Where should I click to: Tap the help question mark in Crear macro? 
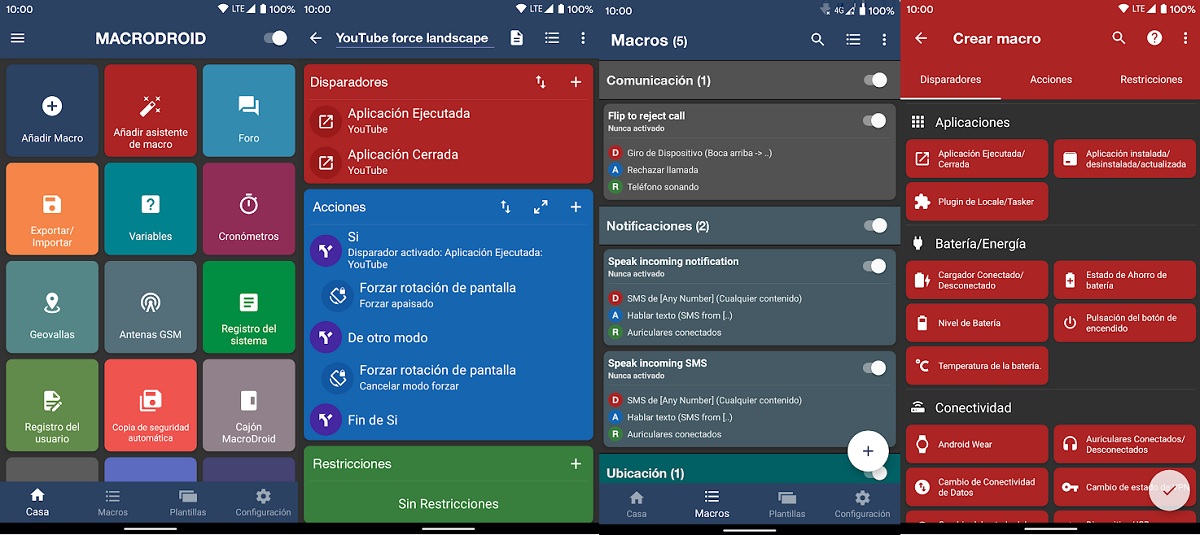click(1154, 38)
